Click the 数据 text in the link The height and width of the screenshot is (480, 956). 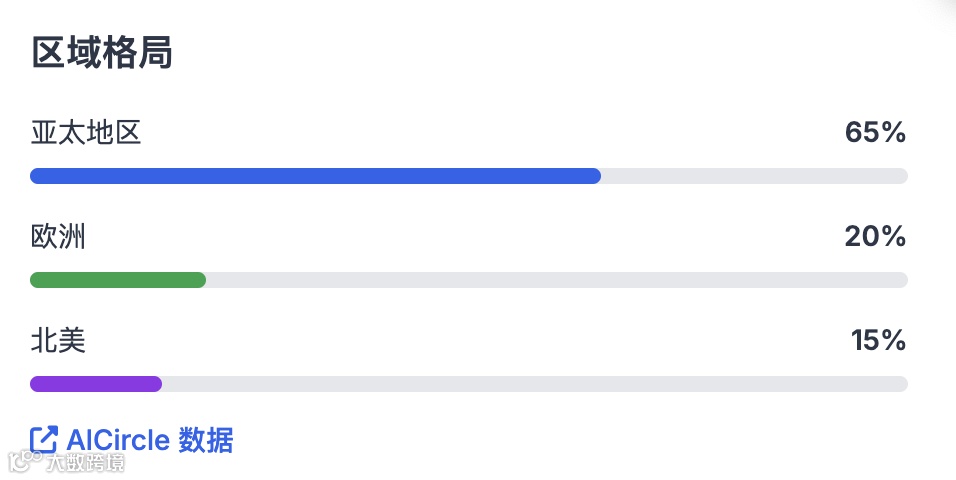click(x=205, y=440)
